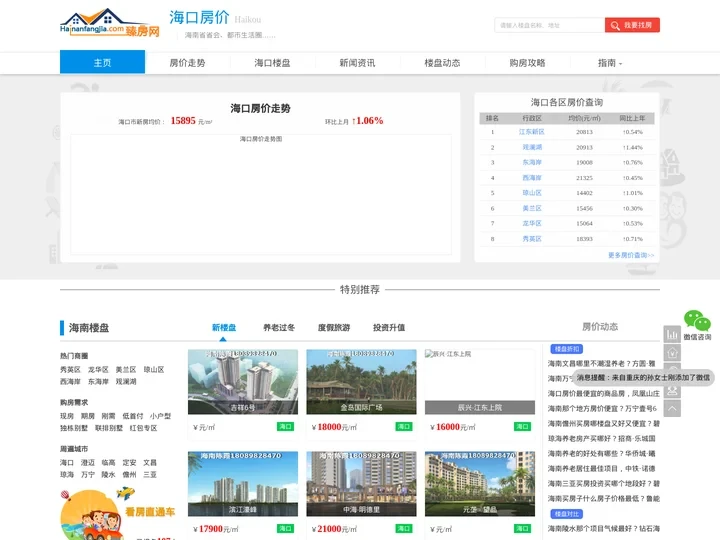Open 美兰区 in the price ranking table
Screen dimensions: 720x540
coord(532,208)
